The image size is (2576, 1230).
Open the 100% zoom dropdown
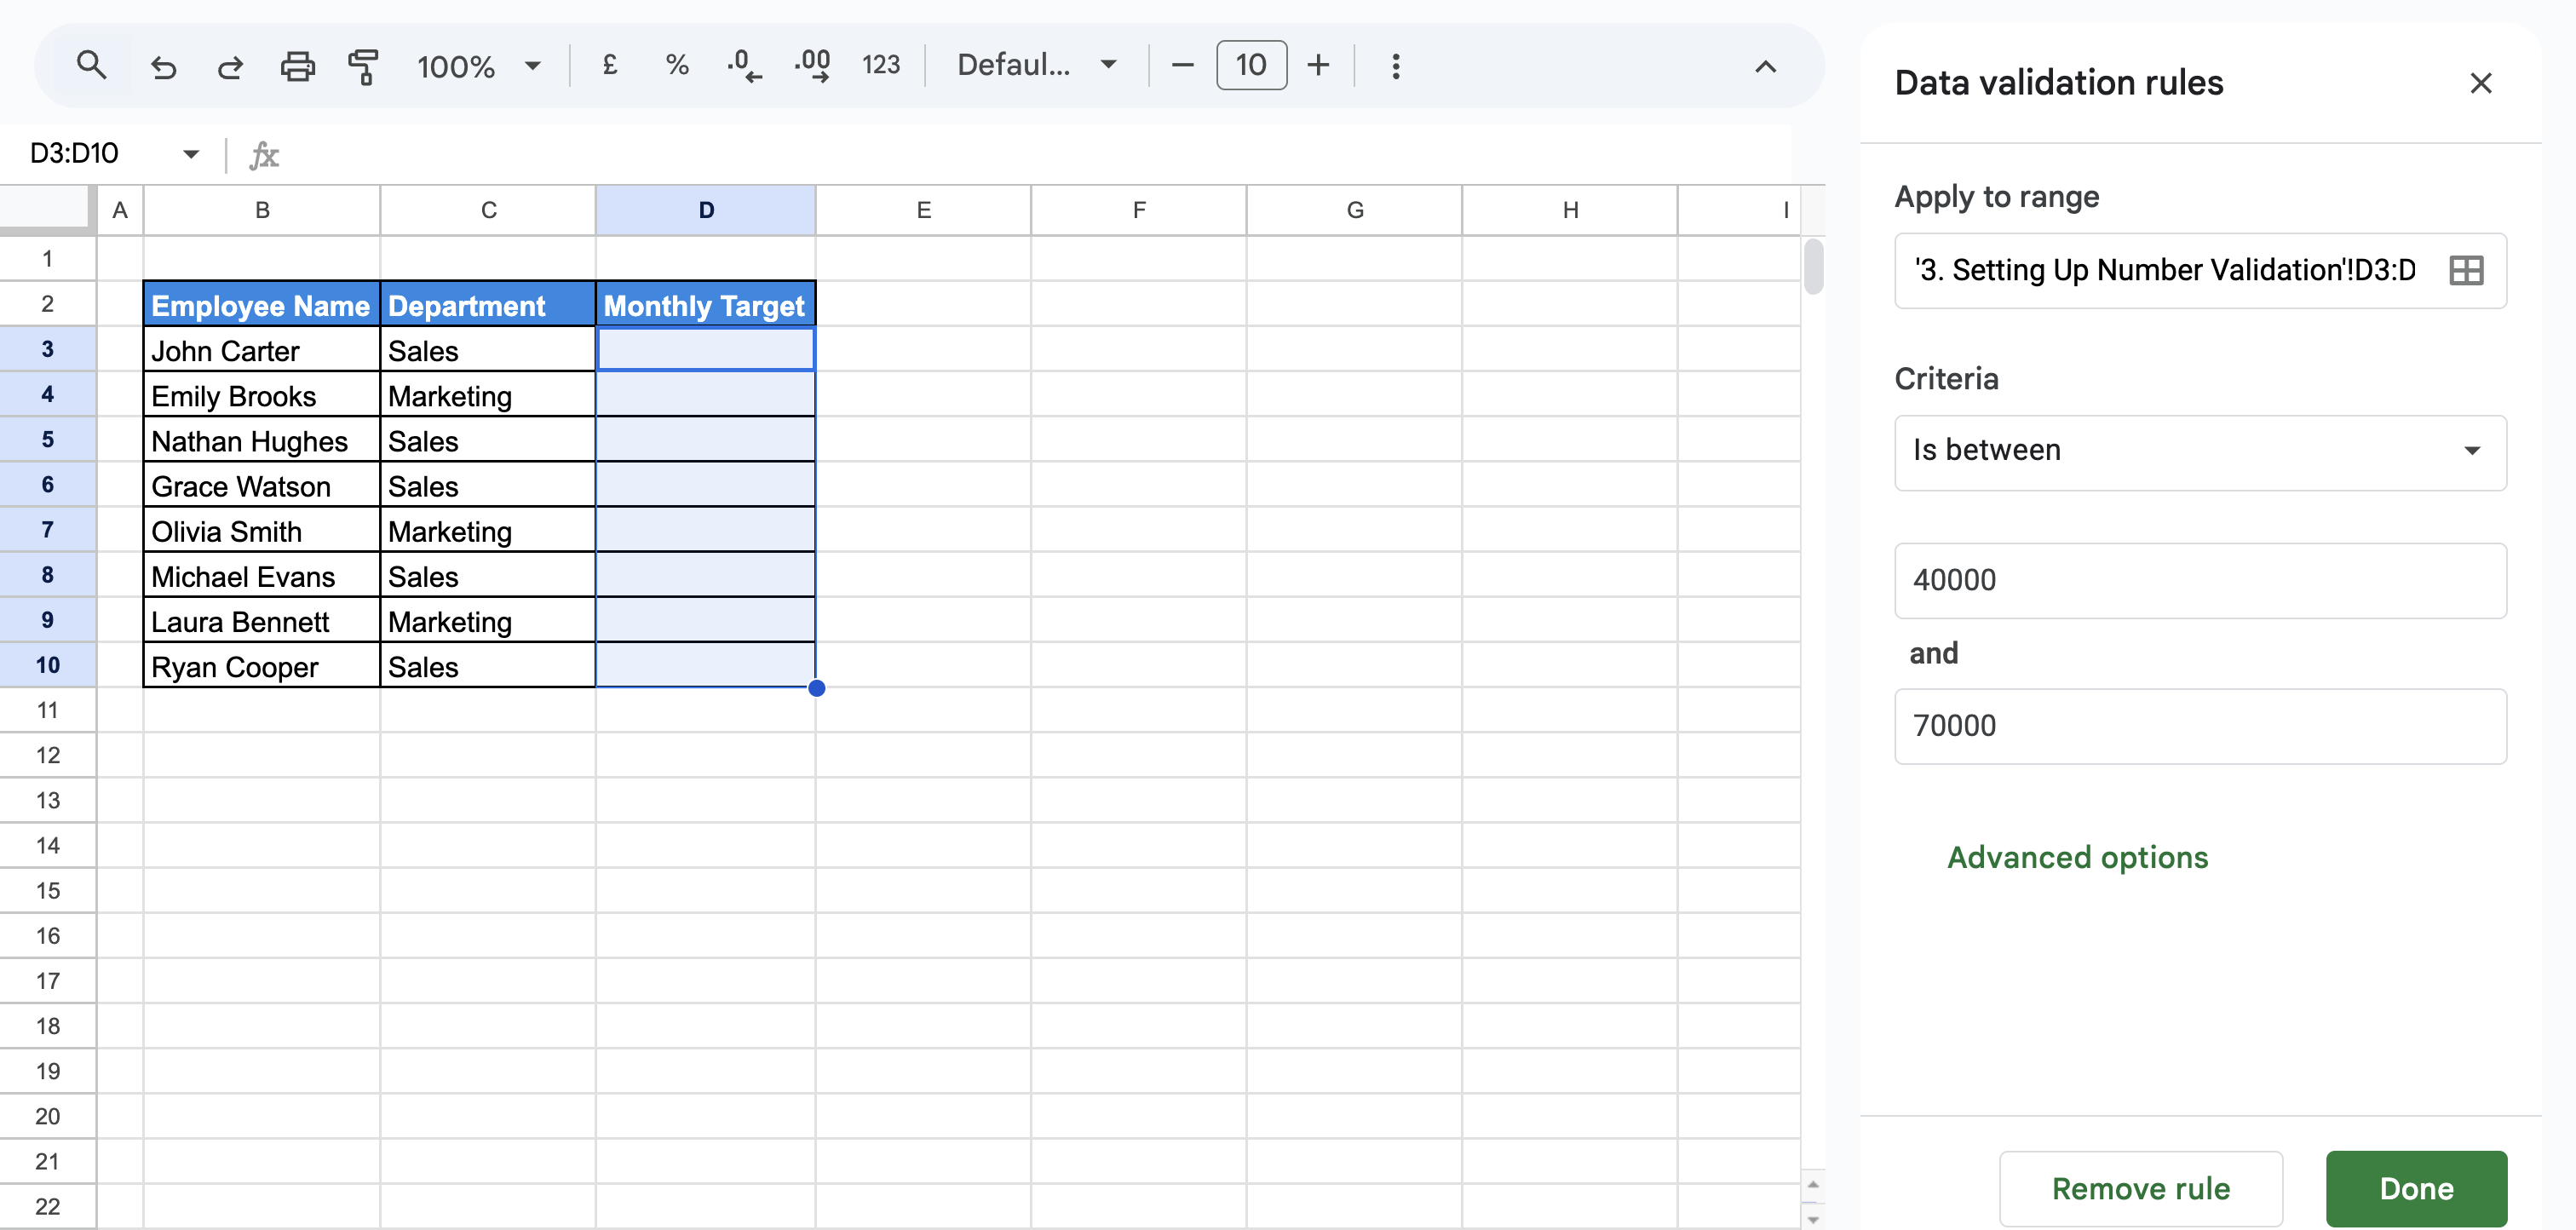[478, 67]
